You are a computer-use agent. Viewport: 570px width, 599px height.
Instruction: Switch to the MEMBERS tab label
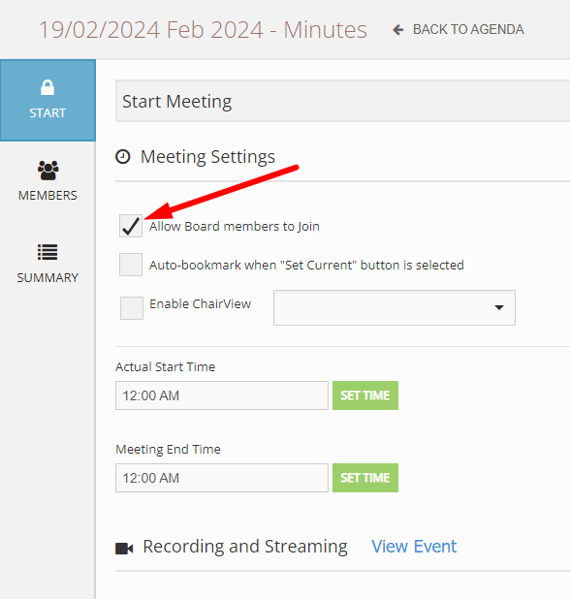pos(48,196)
